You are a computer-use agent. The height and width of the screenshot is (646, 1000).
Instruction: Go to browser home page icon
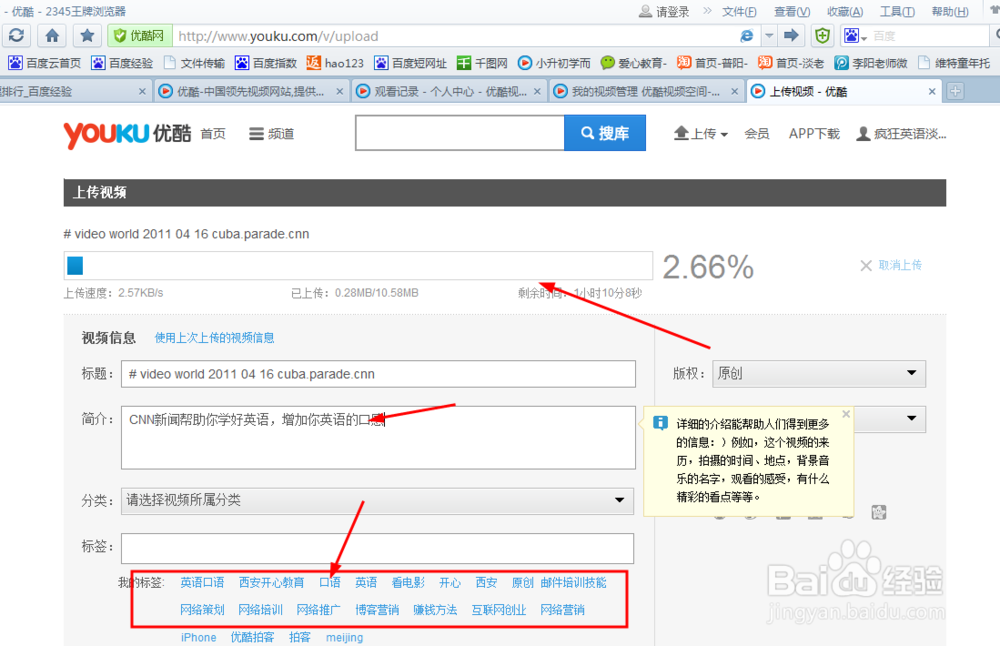[x=52, y=36]
